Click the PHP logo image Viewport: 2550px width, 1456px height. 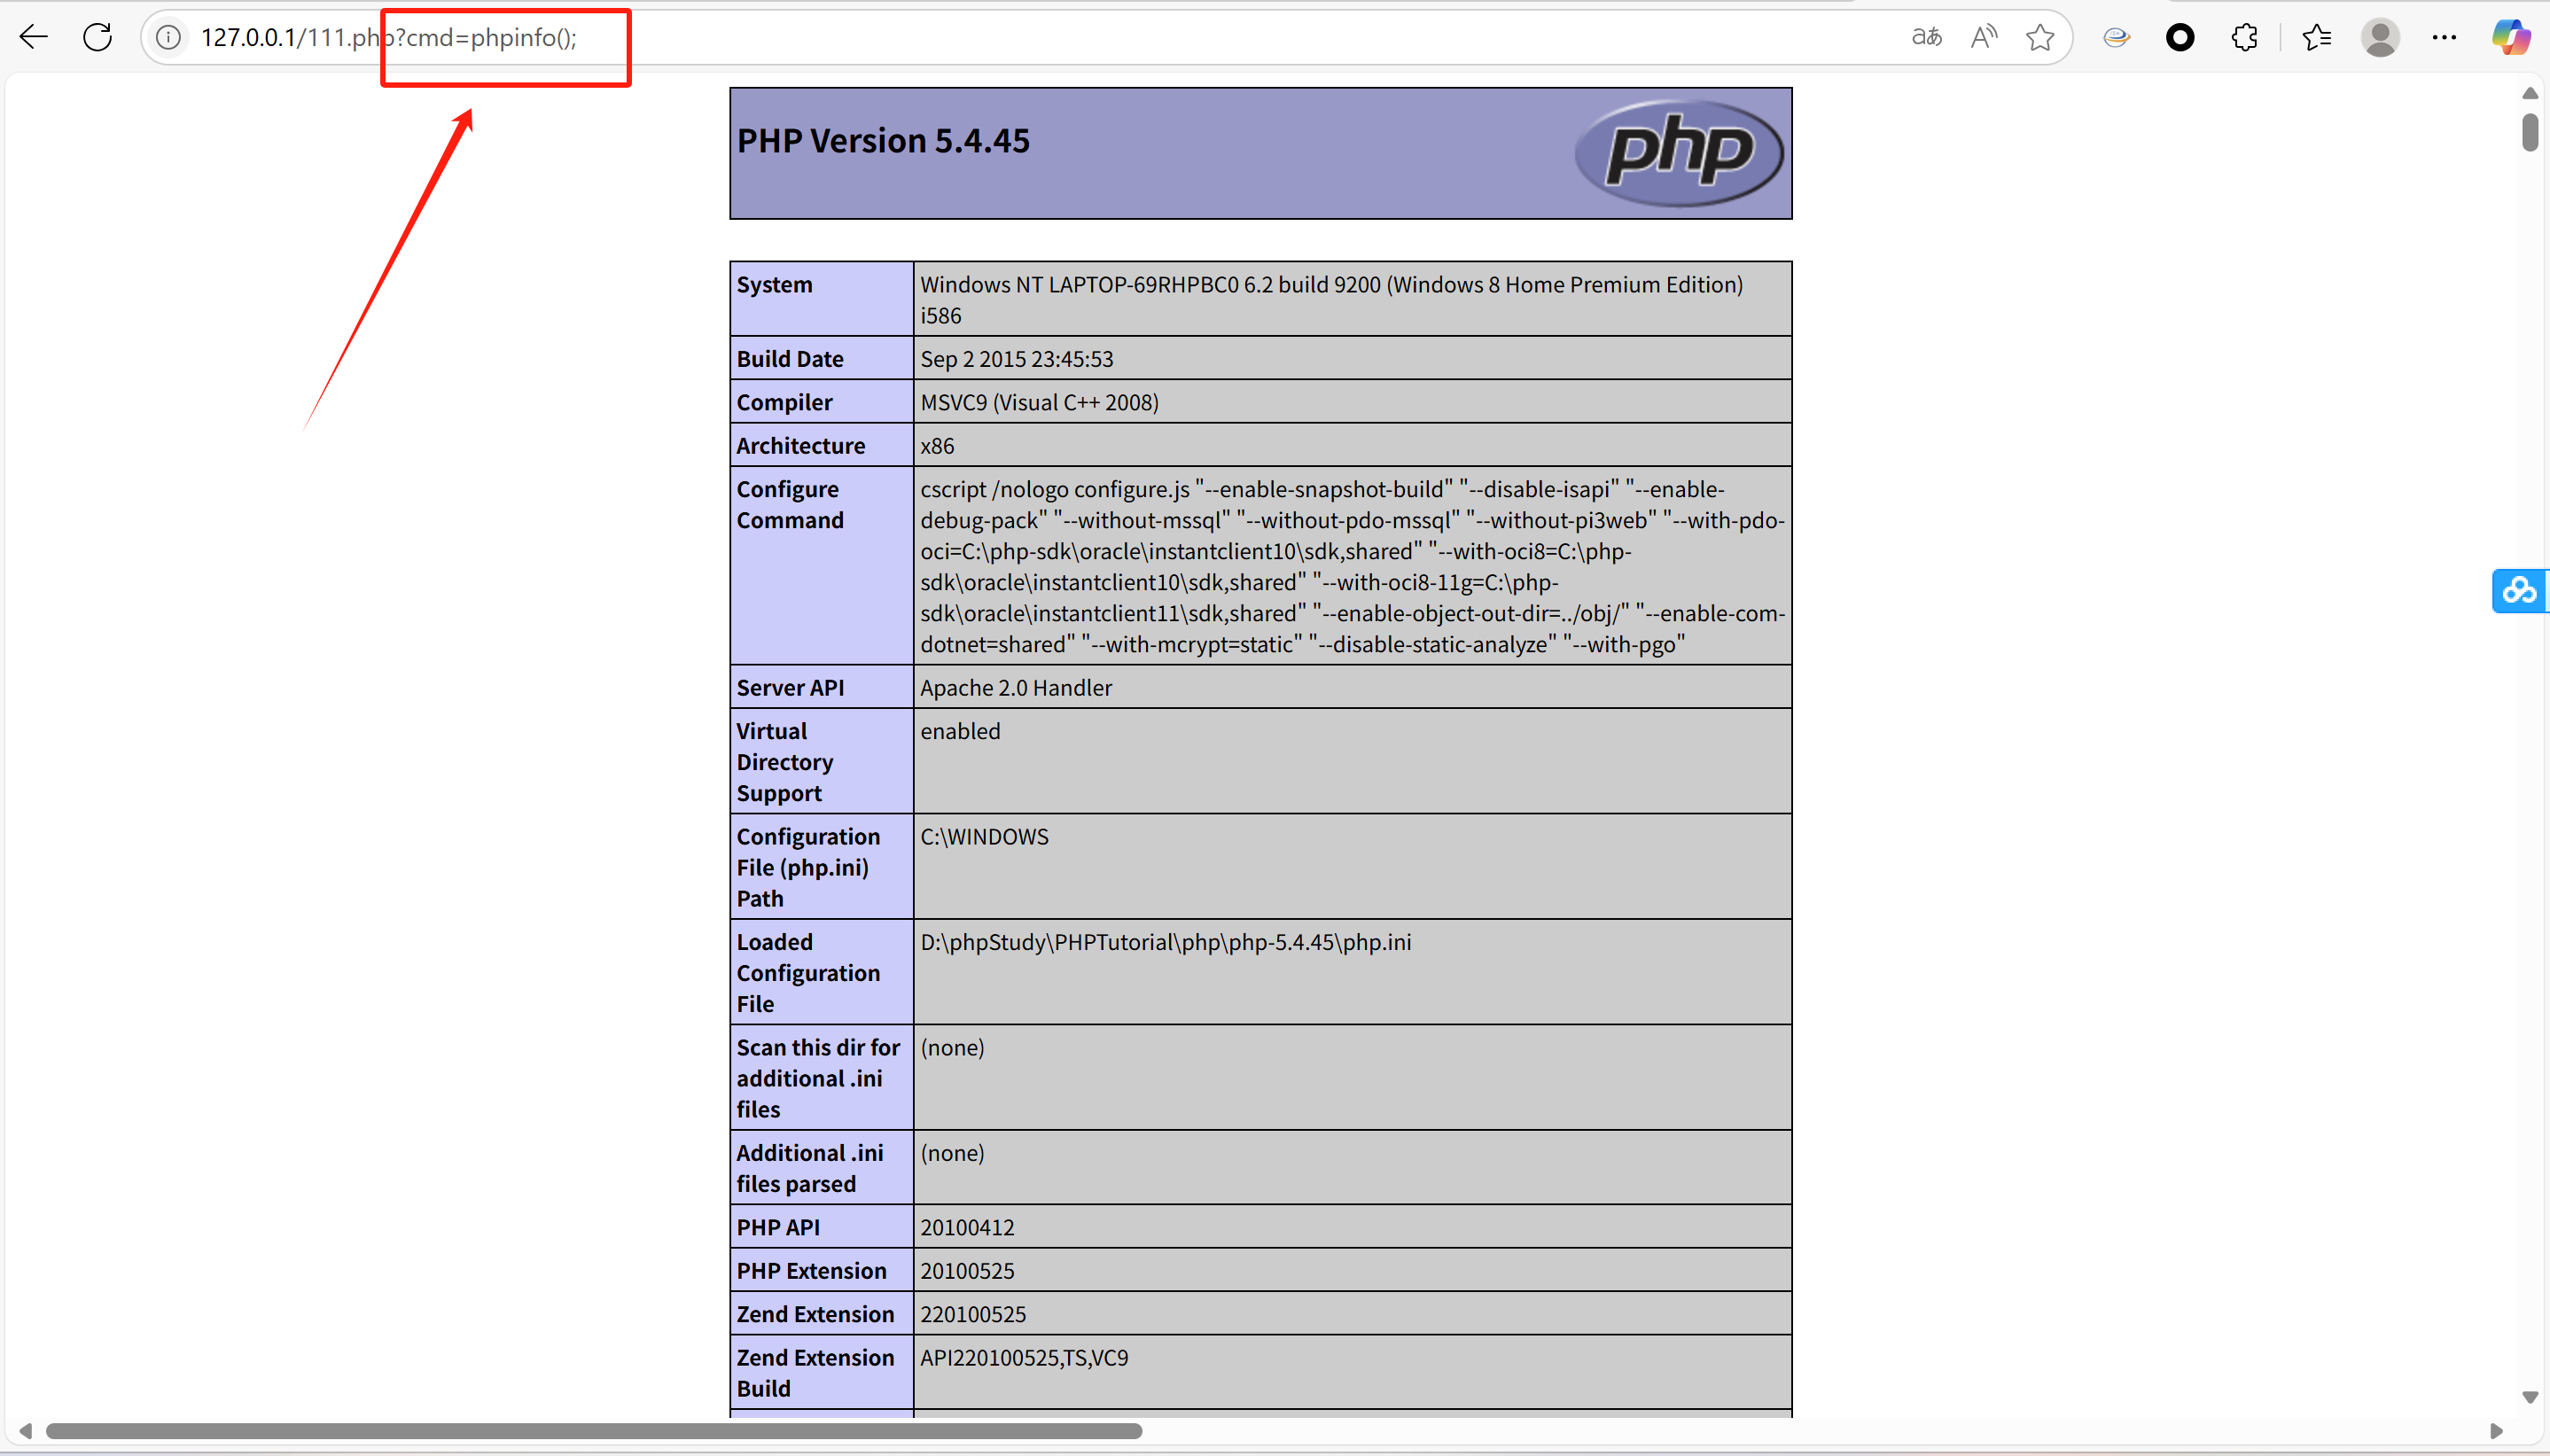click(1679, 153)
